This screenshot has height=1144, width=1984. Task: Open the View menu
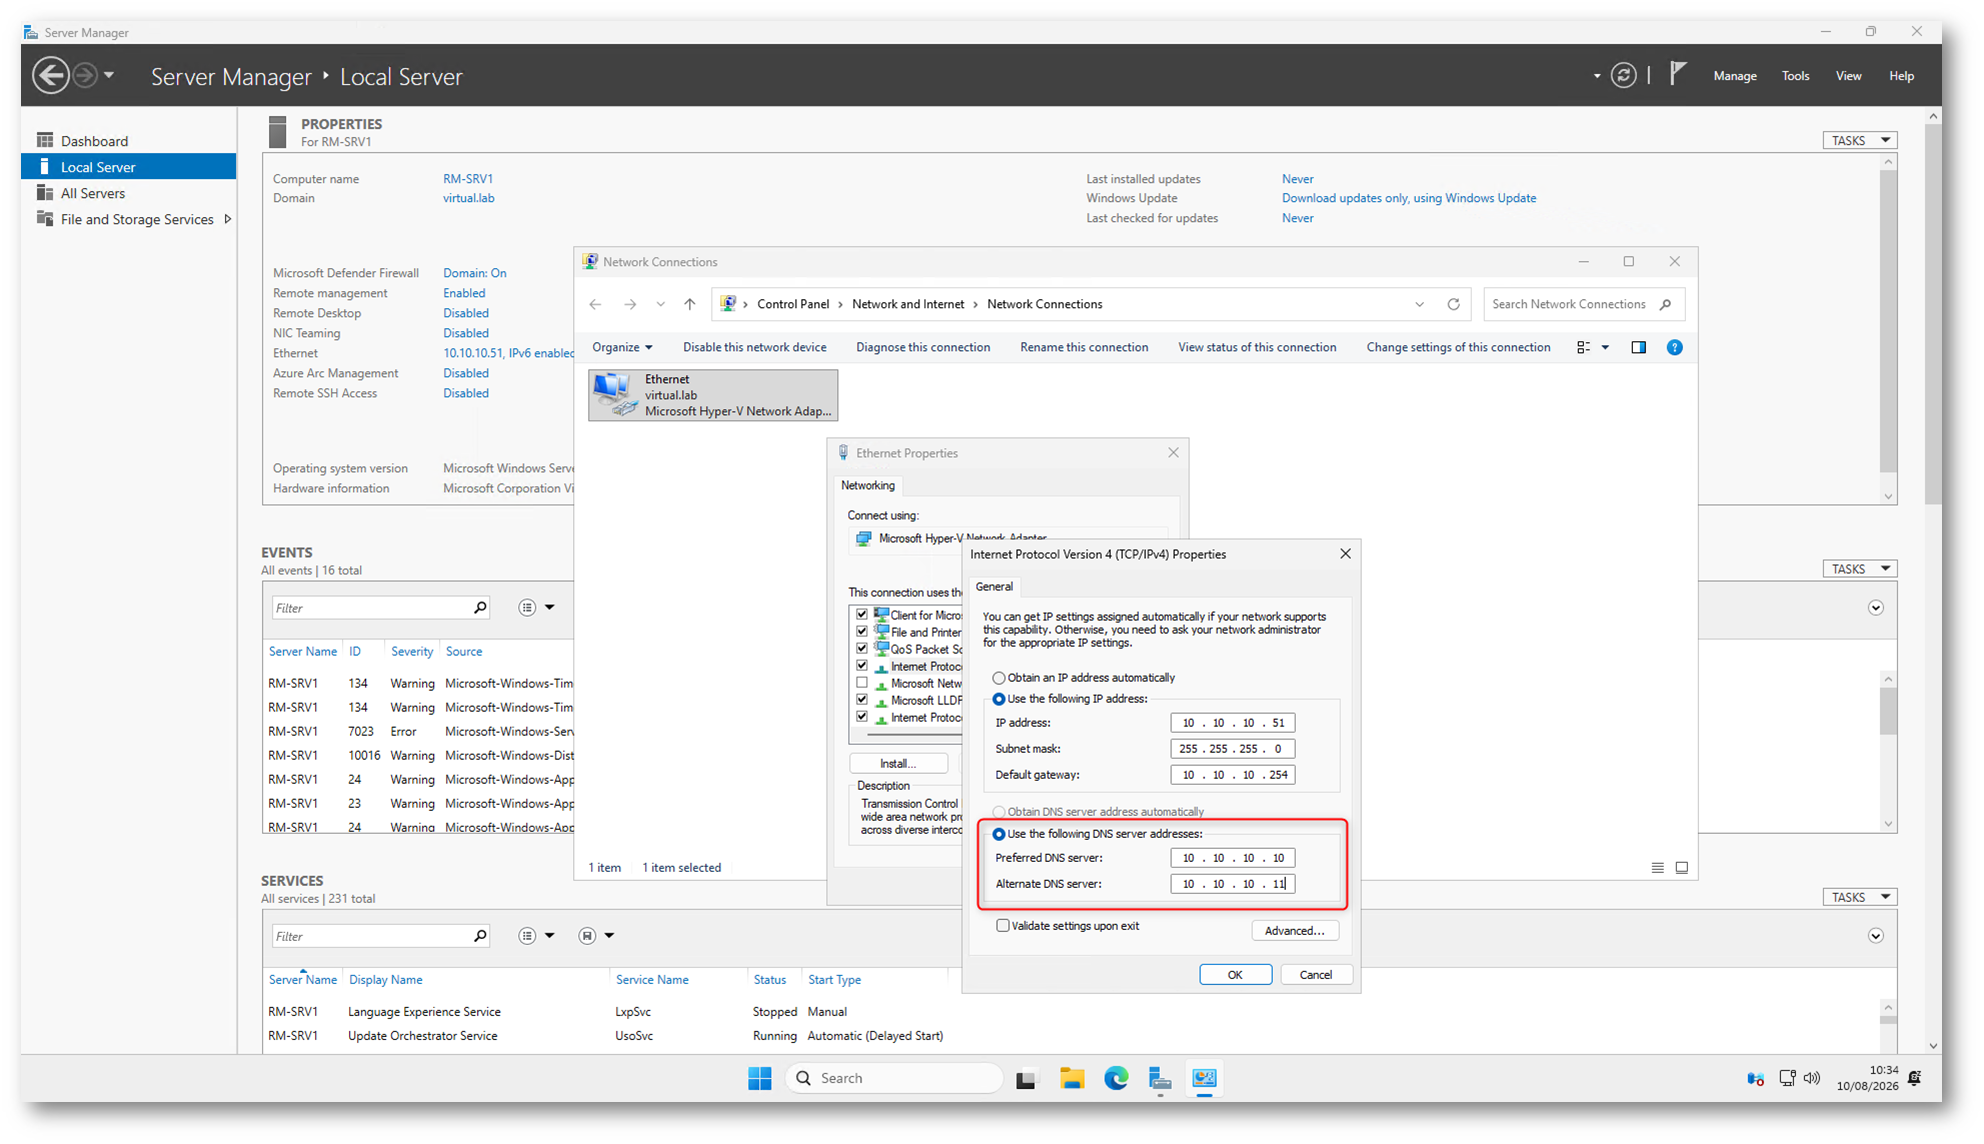[x=1849, y=76]
